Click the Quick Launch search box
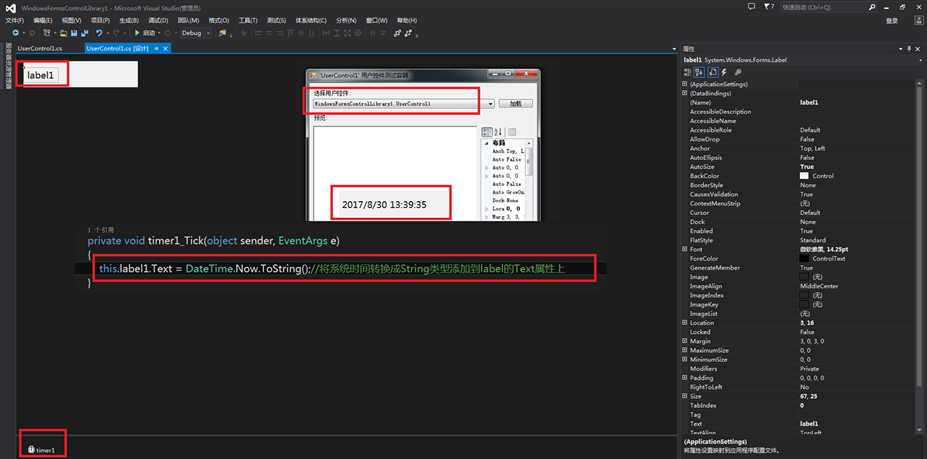The width and height of the screenshot is (927, 459). pyautogui.click(x=823, y=7)
